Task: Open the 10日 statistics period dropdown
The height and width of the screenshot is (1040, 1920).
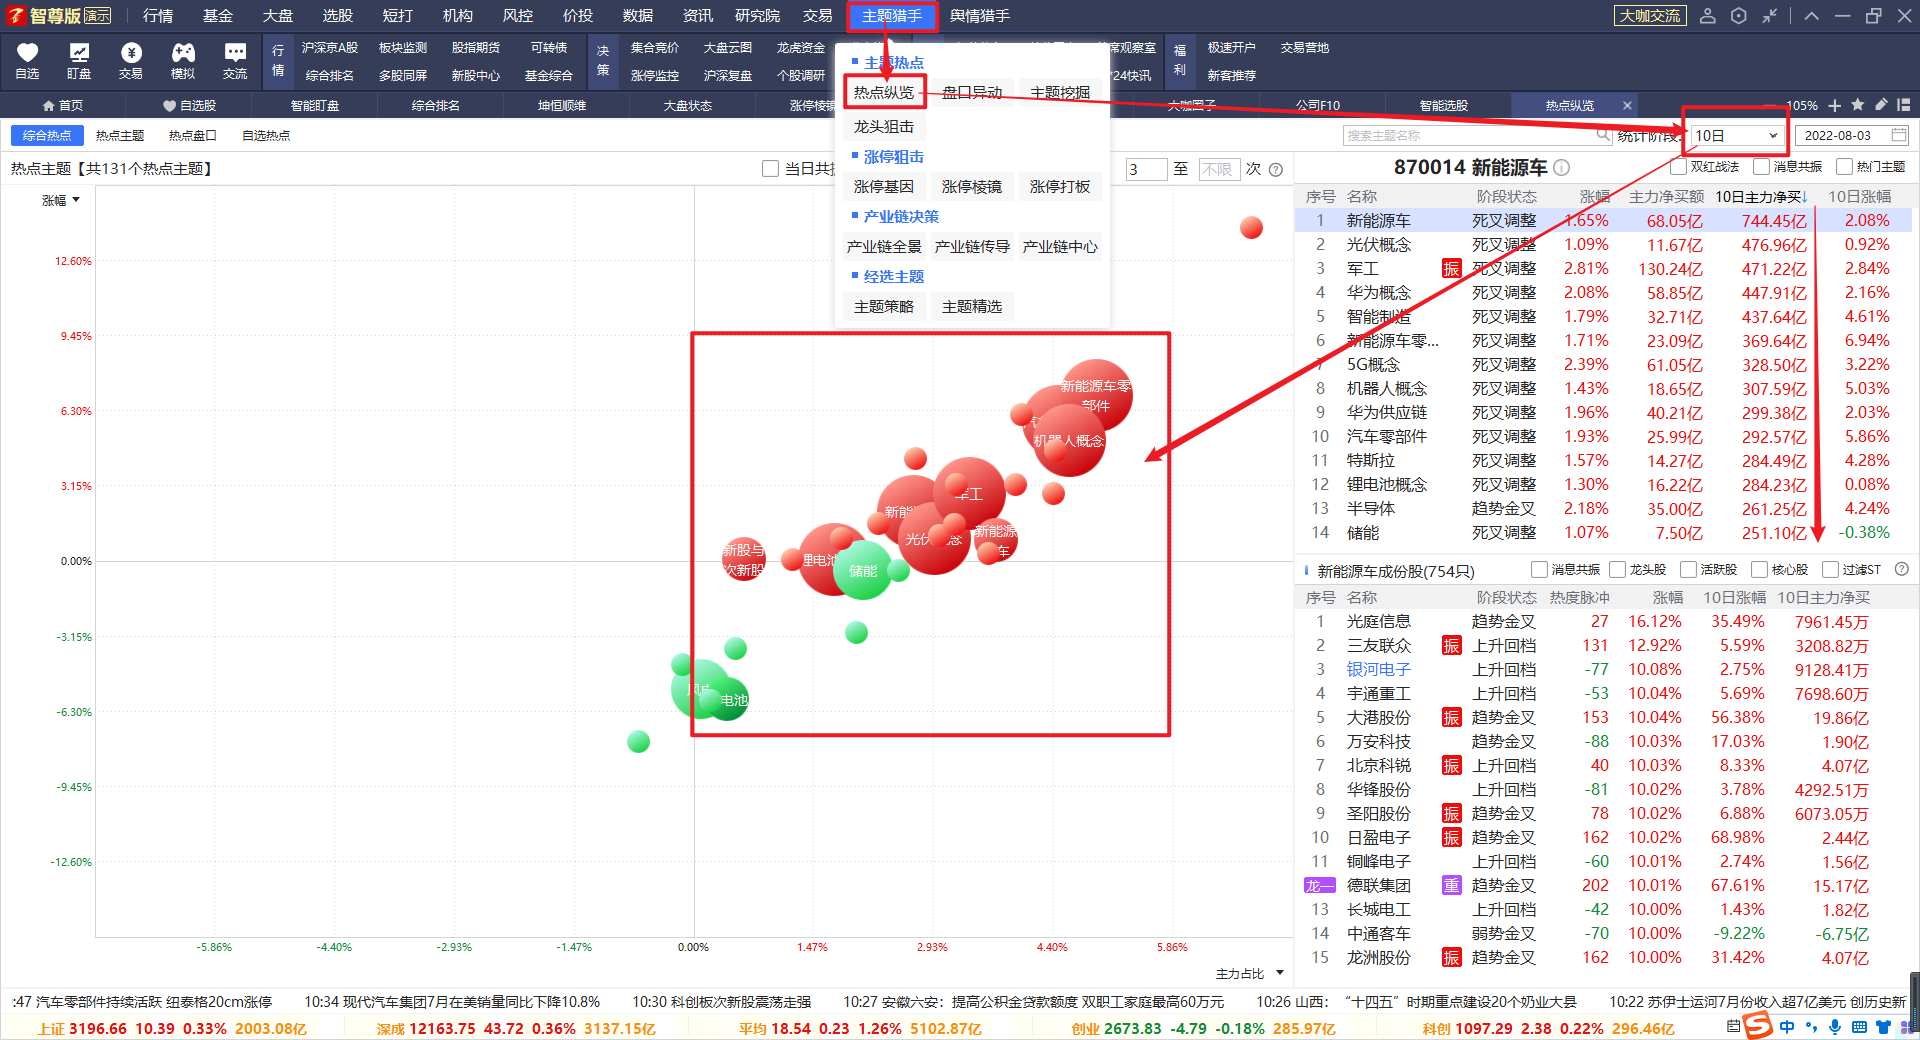Action: click(1736, 135)
